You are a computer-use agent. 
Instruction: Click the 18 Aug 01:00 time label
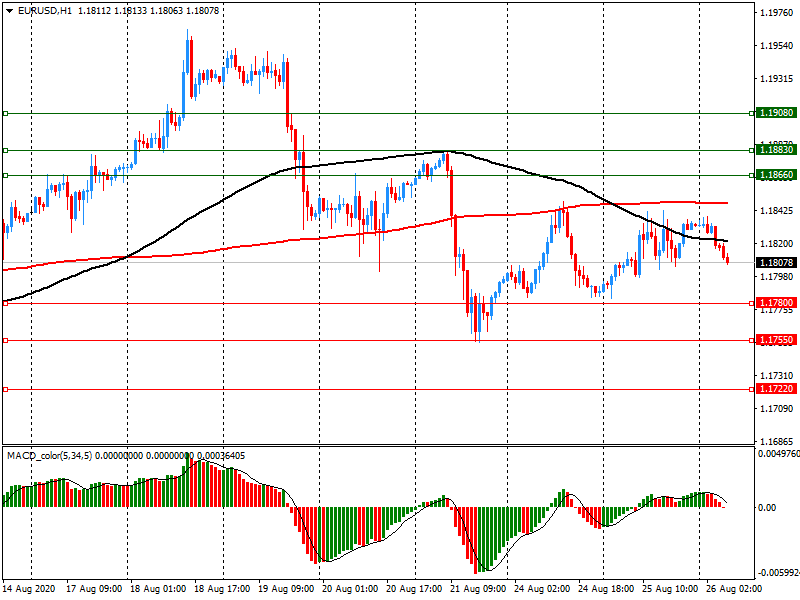tap(158, 589)
